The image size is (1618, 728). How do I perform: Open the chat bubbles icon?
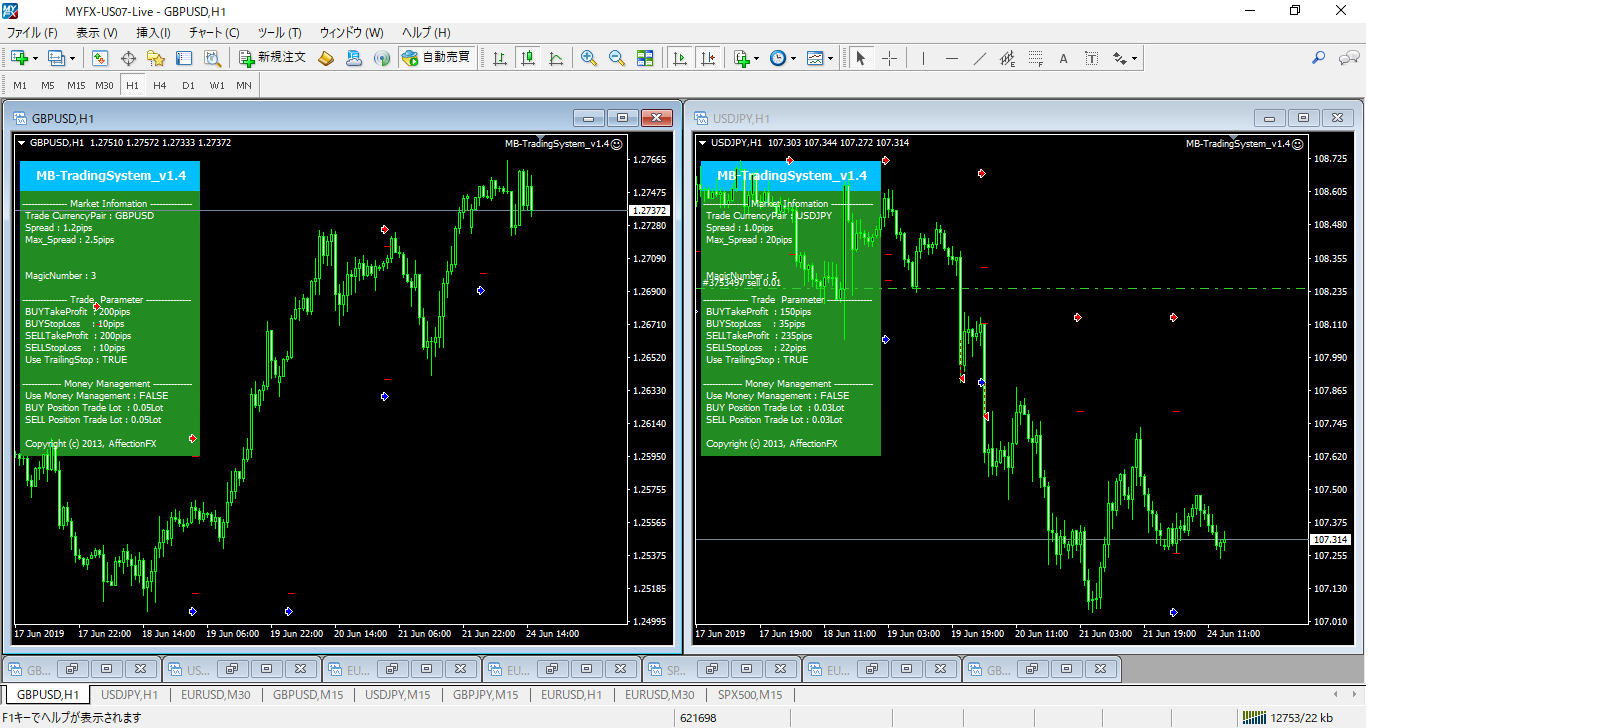1349,58
